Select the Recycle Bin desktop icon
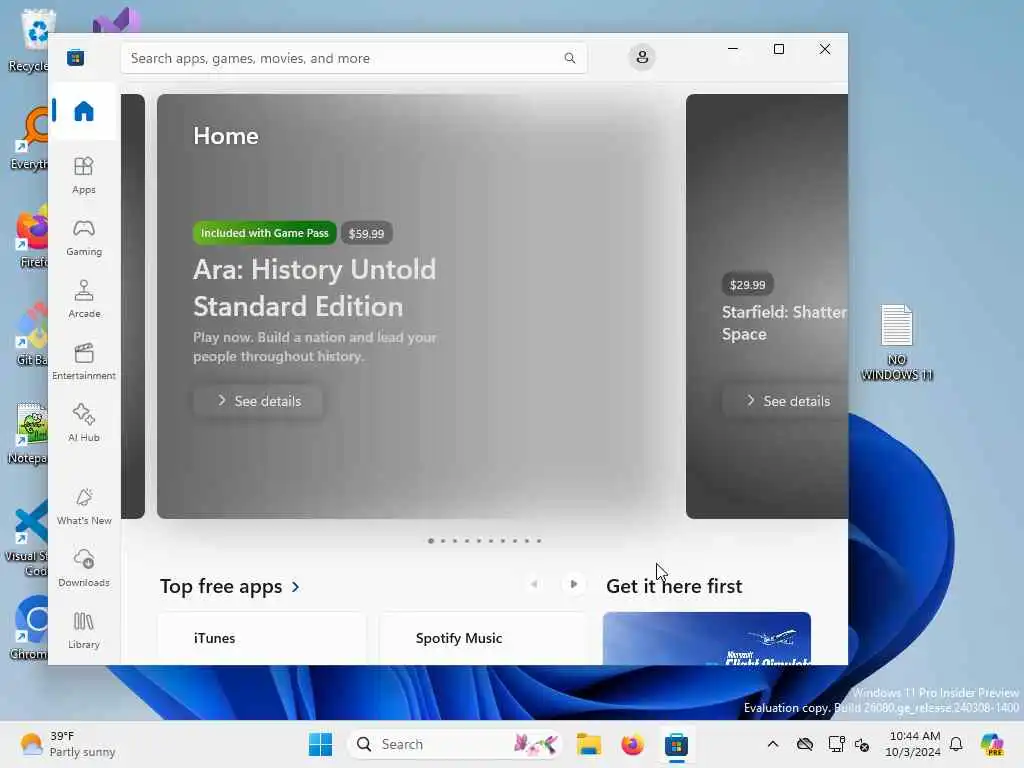Image resolution: width=1024 pixels, height=768 pixels. pos(29,39)
